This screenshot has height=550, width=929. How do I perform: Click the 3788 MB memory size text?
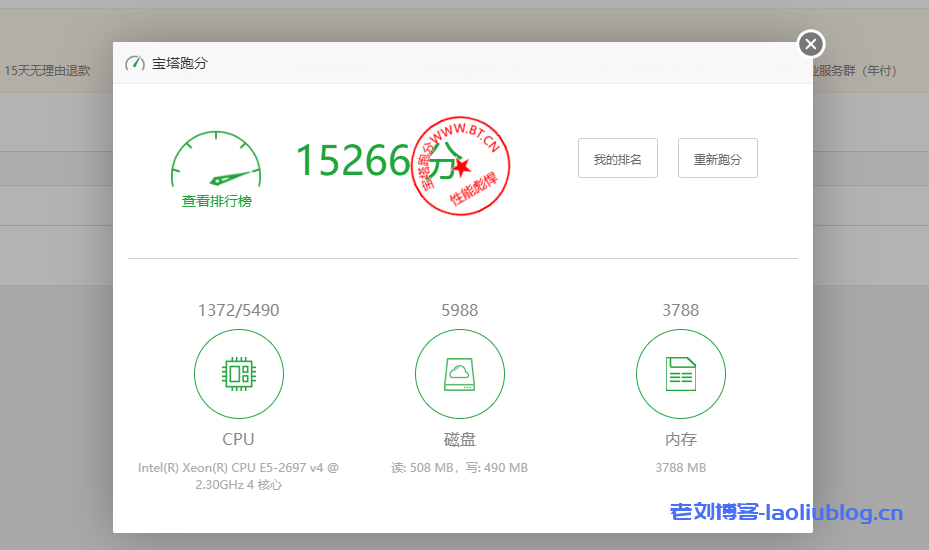pos(680,468)
